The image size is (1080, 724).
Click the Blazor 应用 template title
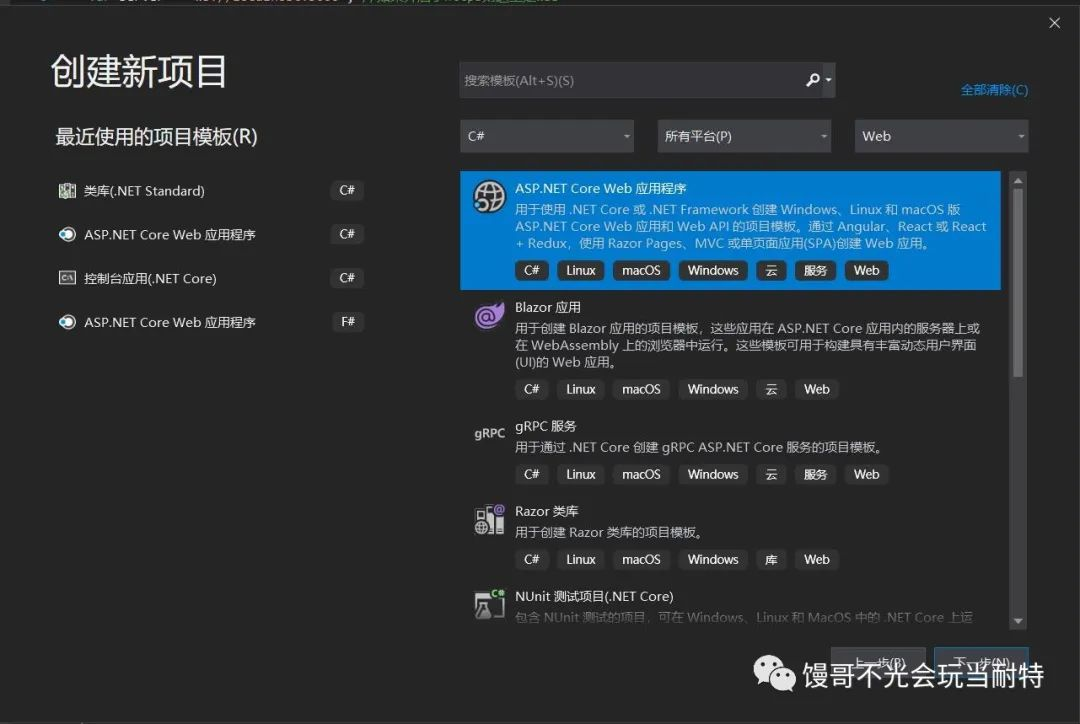[x=548, y=307]
